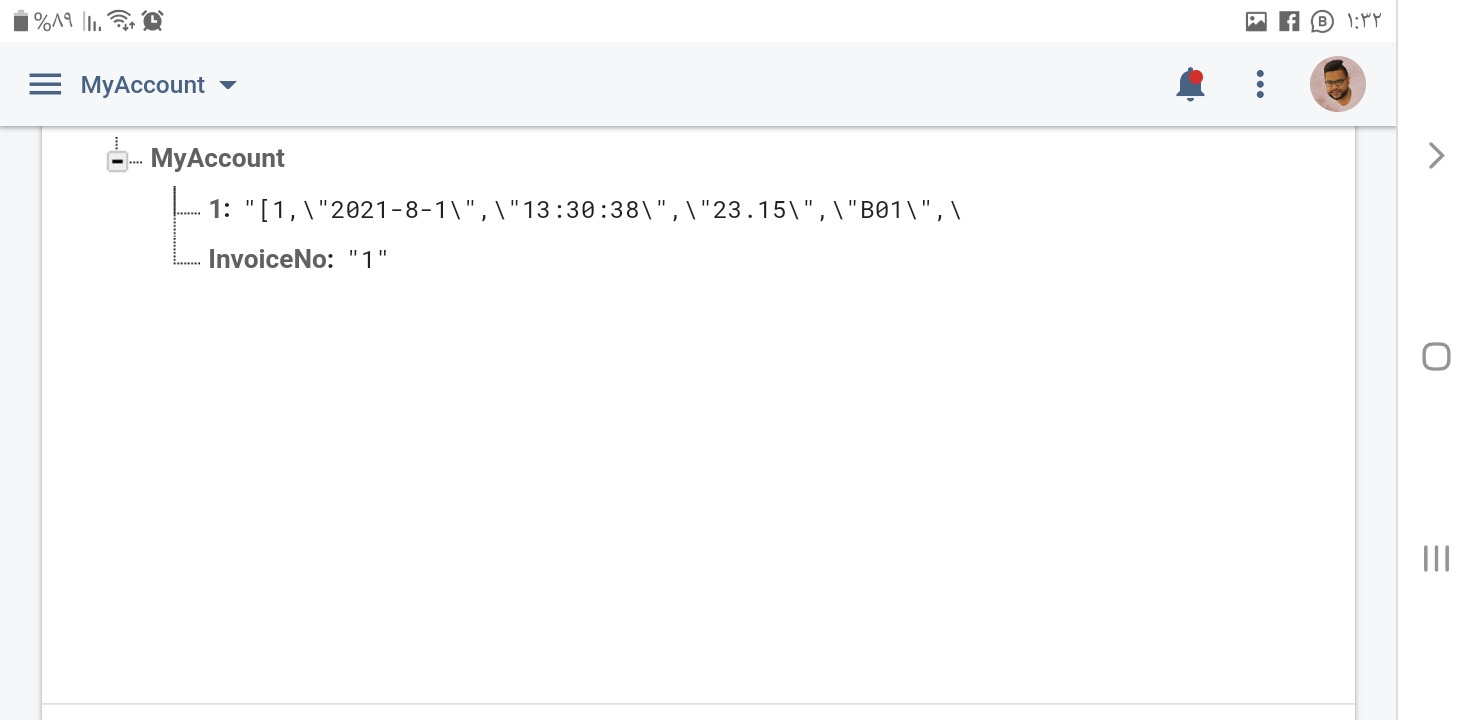This screenshot has height=720, width=1480.
Task: Tap the Android home button
Action: tap(1436, 357)
